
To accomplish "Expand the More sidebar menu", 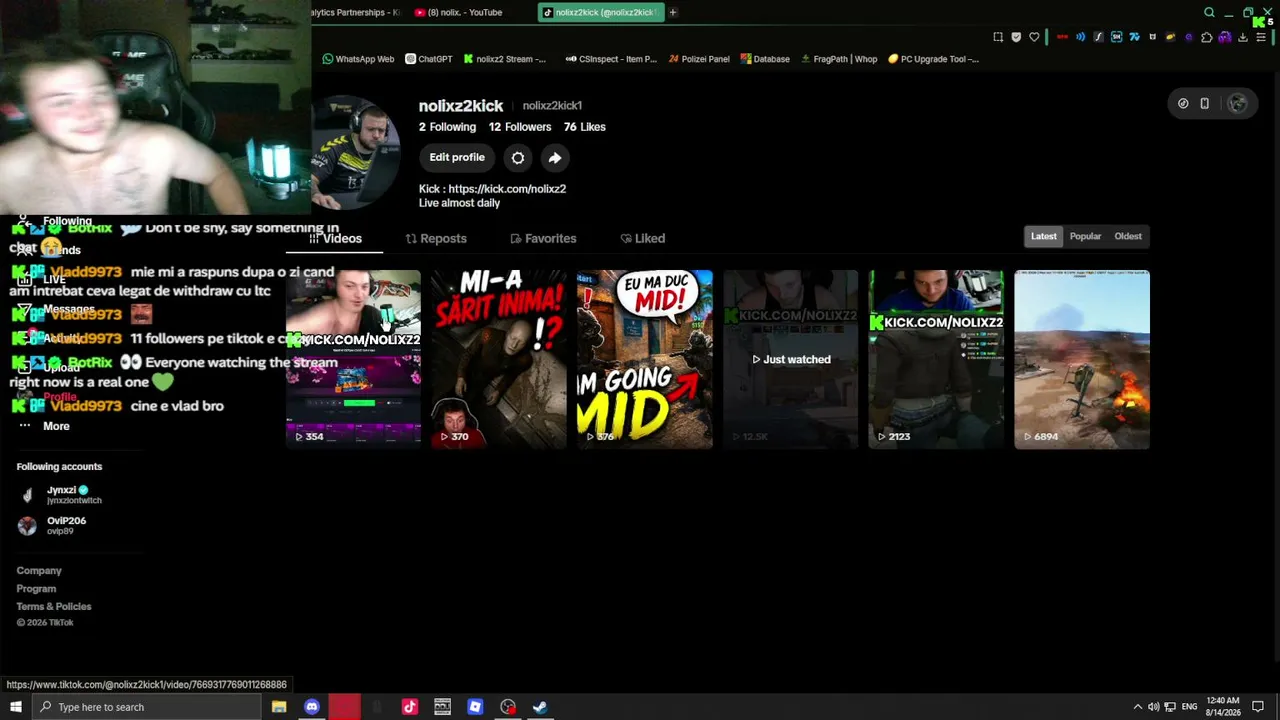I will [x=45, y=426].
